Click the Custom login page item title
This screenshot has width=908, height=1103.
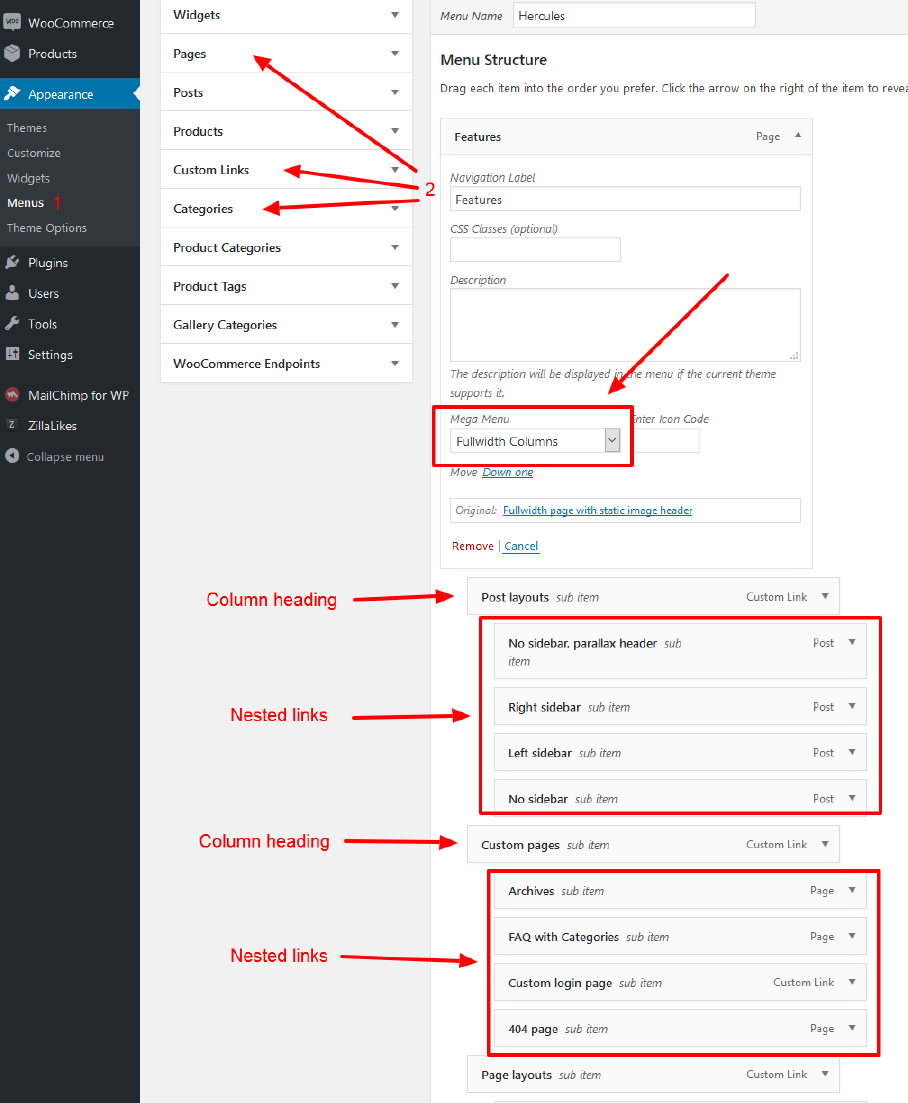560,983
